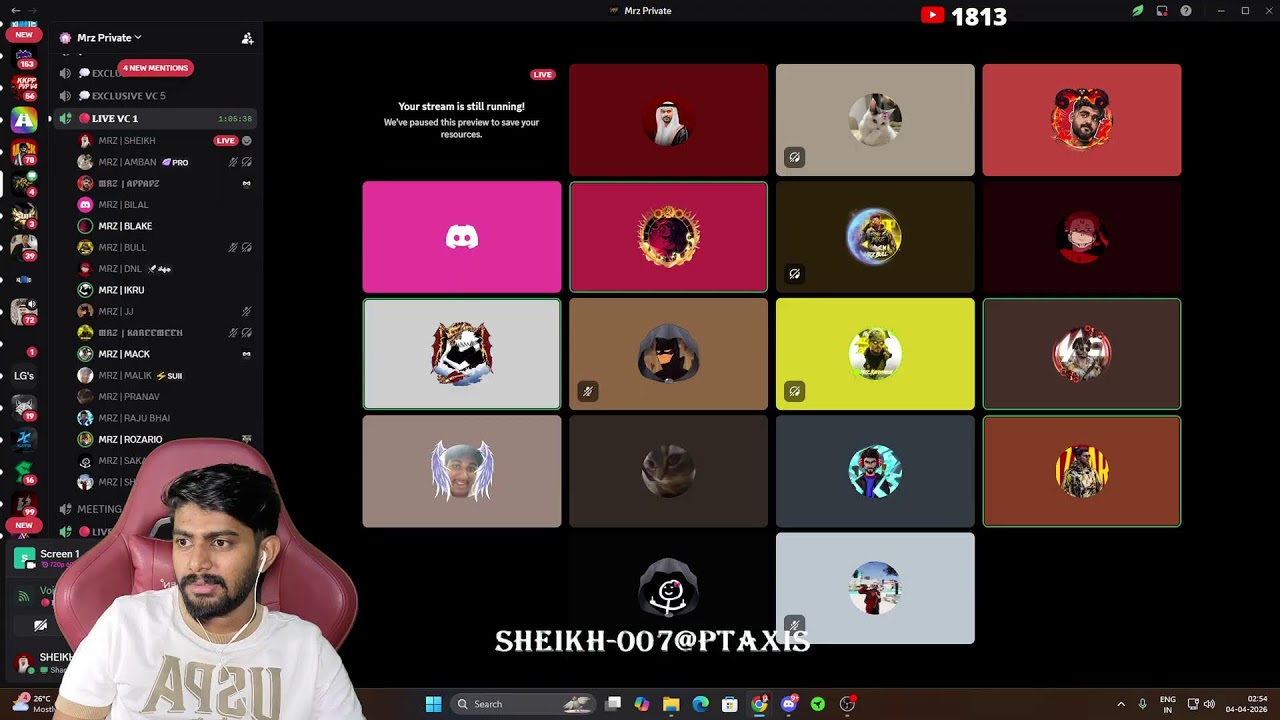Click the back navigation arrow
Viewport: 1280px width, 720px height.
[15, 11]
